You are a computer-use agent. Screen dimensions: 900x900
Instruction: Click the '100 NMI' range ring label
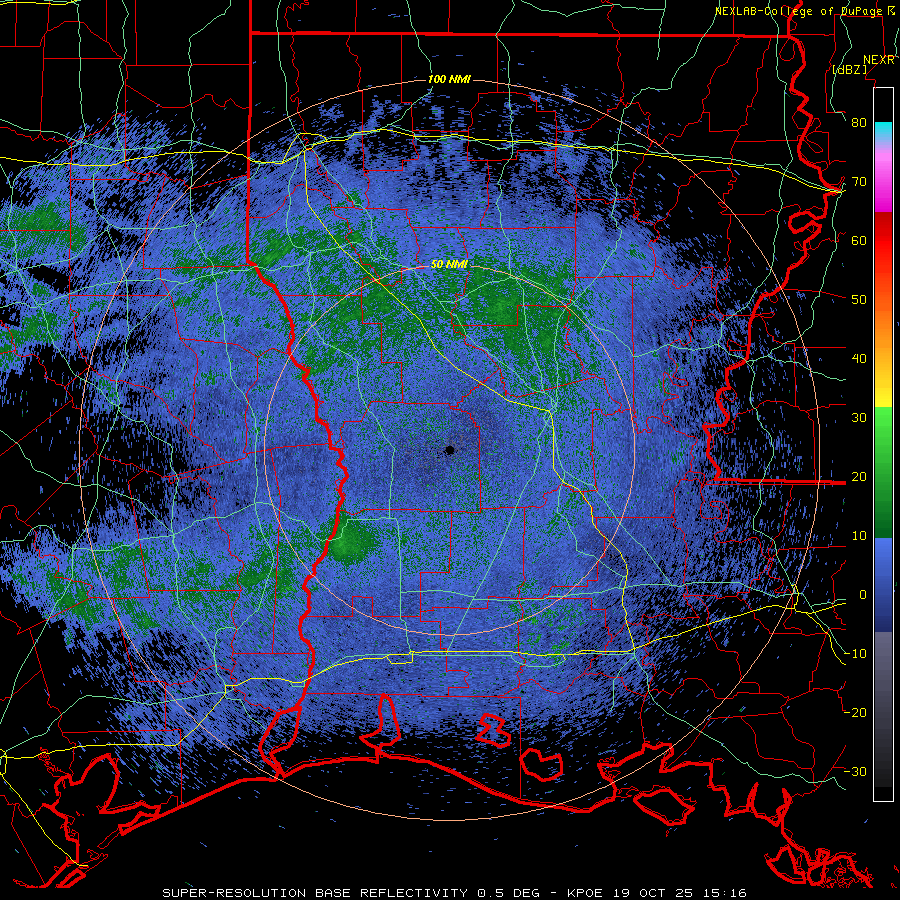449,79
